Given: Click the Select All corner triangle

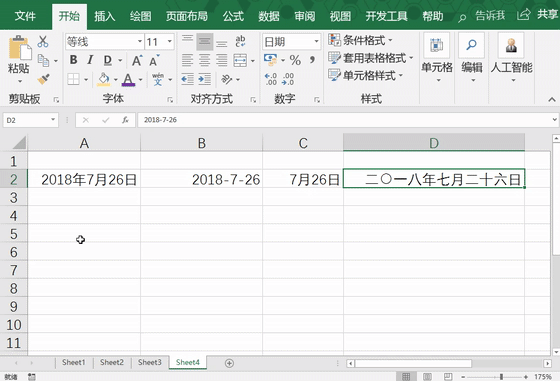Looking at the screenshot, I should pyautogui.click(x=19, y=143).
